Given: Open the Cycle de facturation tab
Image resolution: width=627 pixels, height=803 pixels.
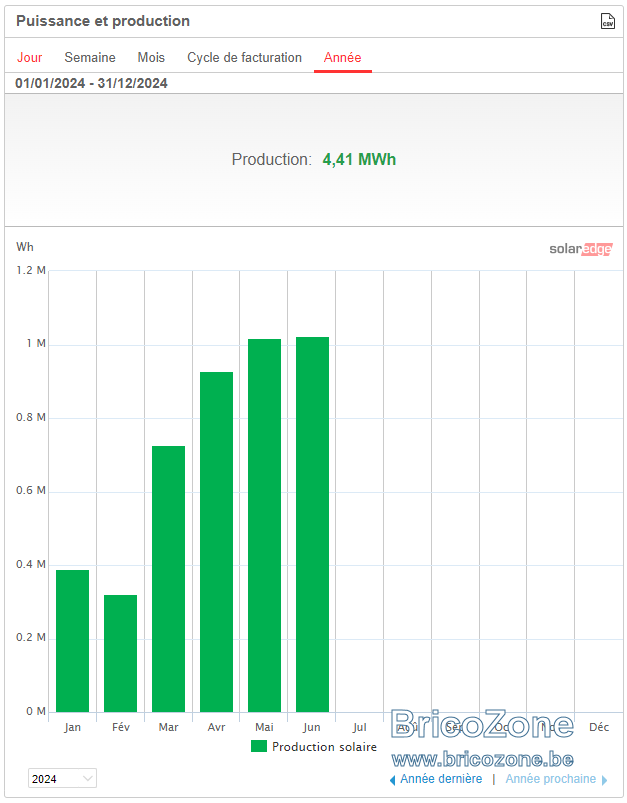Looking at the screenshot, I should (244, 57).
